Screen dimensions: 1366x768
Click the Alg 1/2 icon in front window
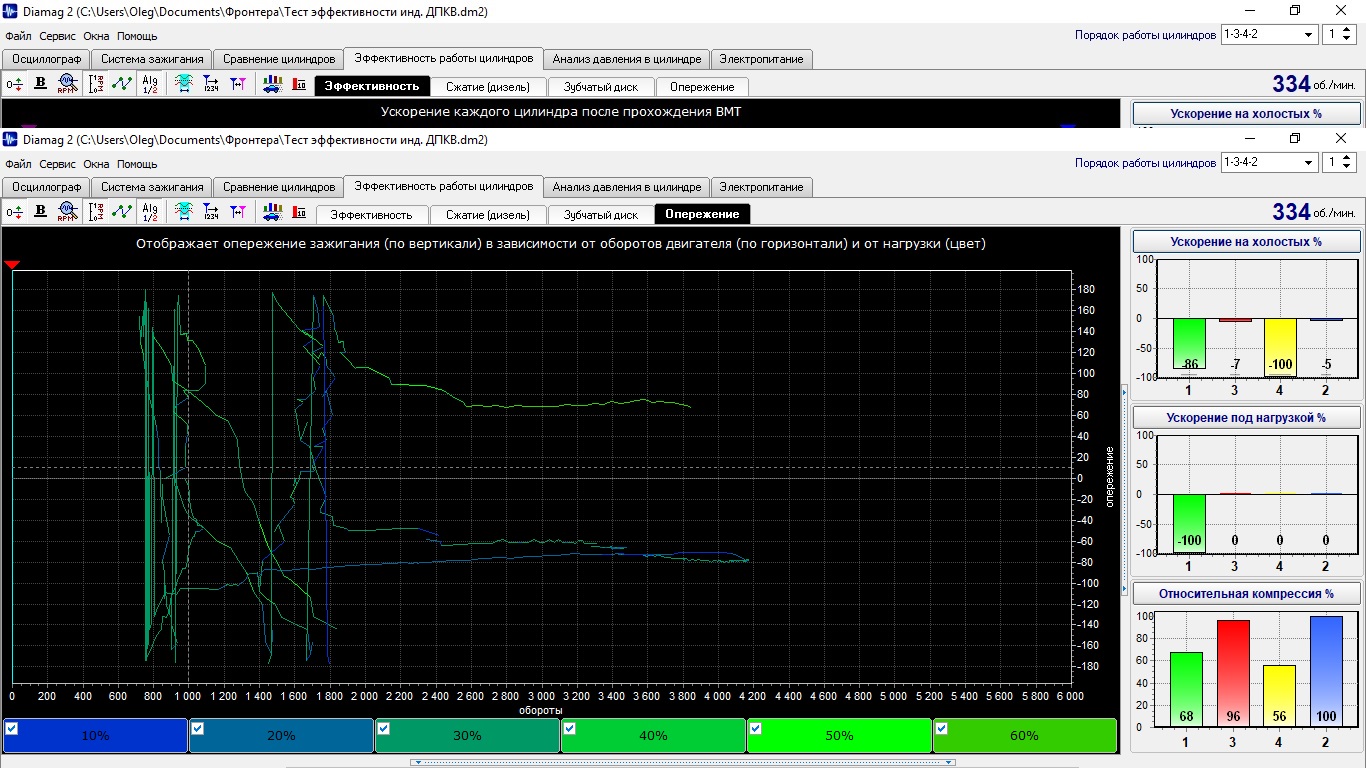(x=150, y=212)
